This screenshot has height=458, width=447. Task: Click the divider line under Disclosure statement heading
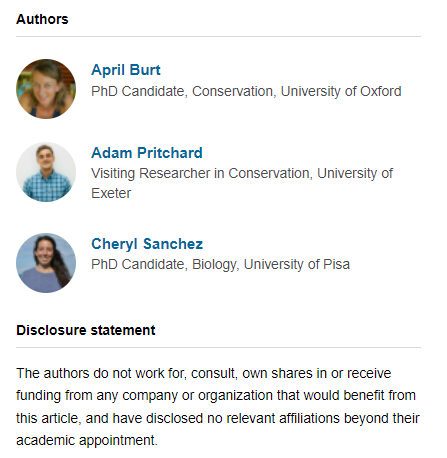click(218, 347)
